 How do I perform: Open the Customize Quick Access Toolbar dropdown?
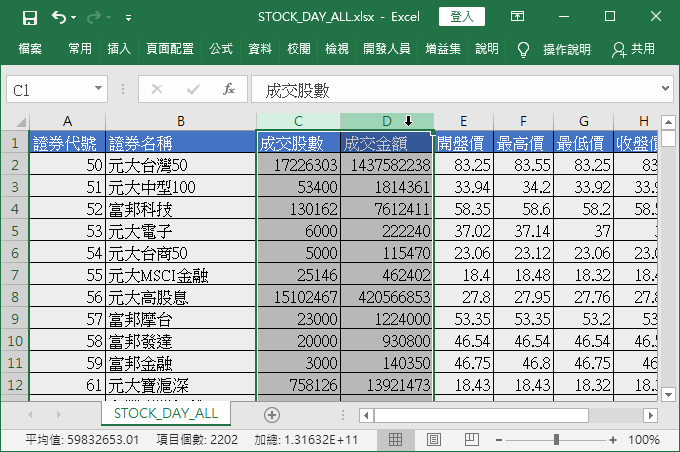click(128, 18)
